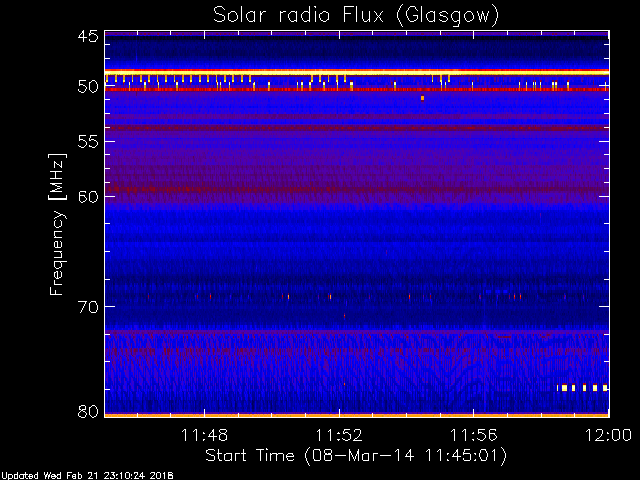
Task: Click the 'Frequency [MHz]' axis label
Action: click(x=57, y=224)
